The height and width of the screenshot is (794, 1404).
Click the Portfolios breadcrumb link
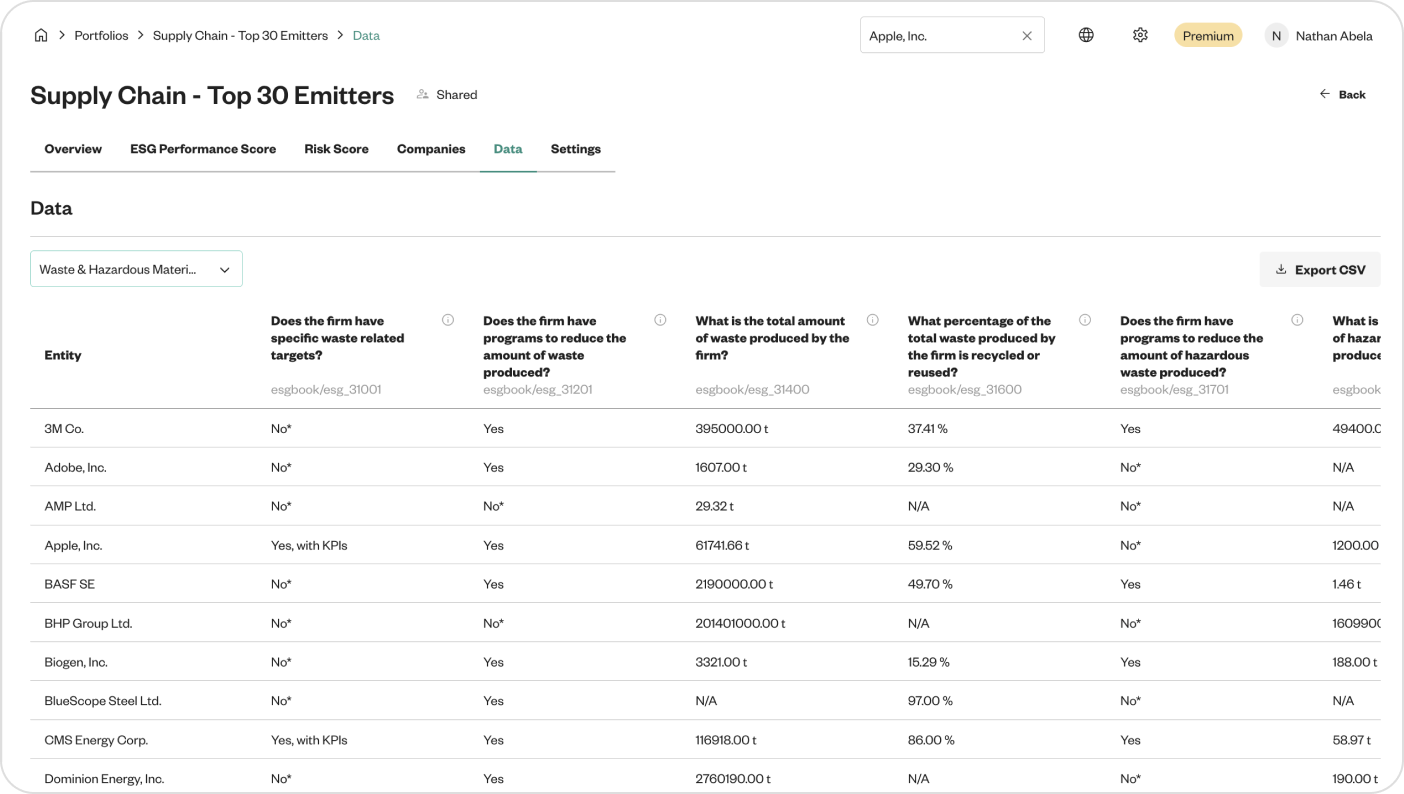[101, 35]
